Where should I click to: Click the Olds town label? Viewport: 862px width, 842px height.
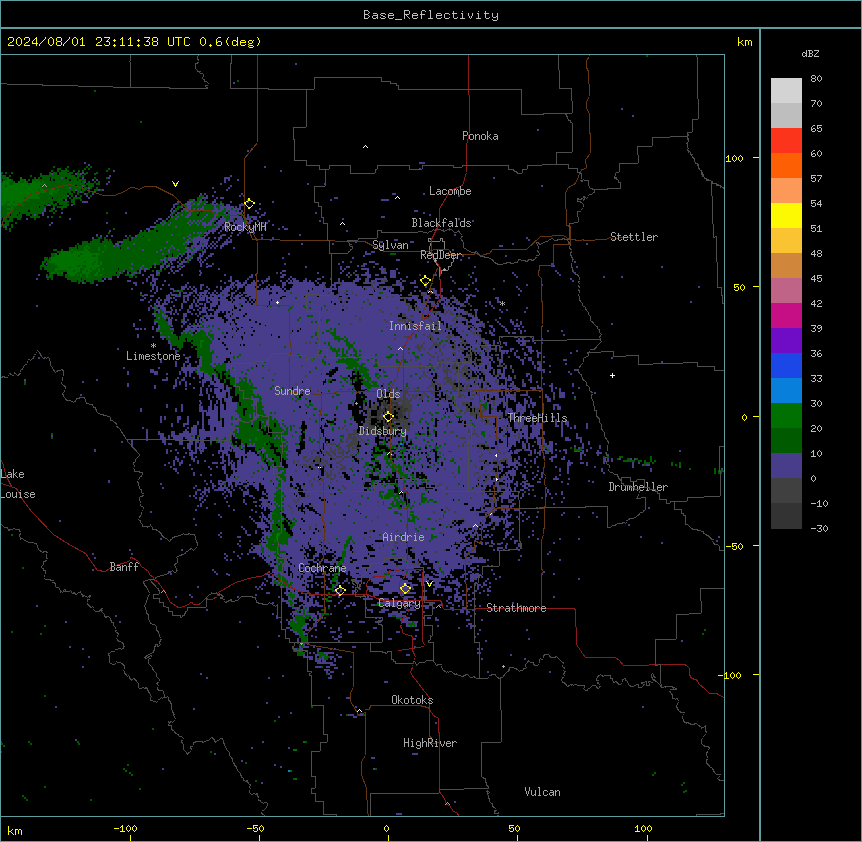[x=388, y=394]
